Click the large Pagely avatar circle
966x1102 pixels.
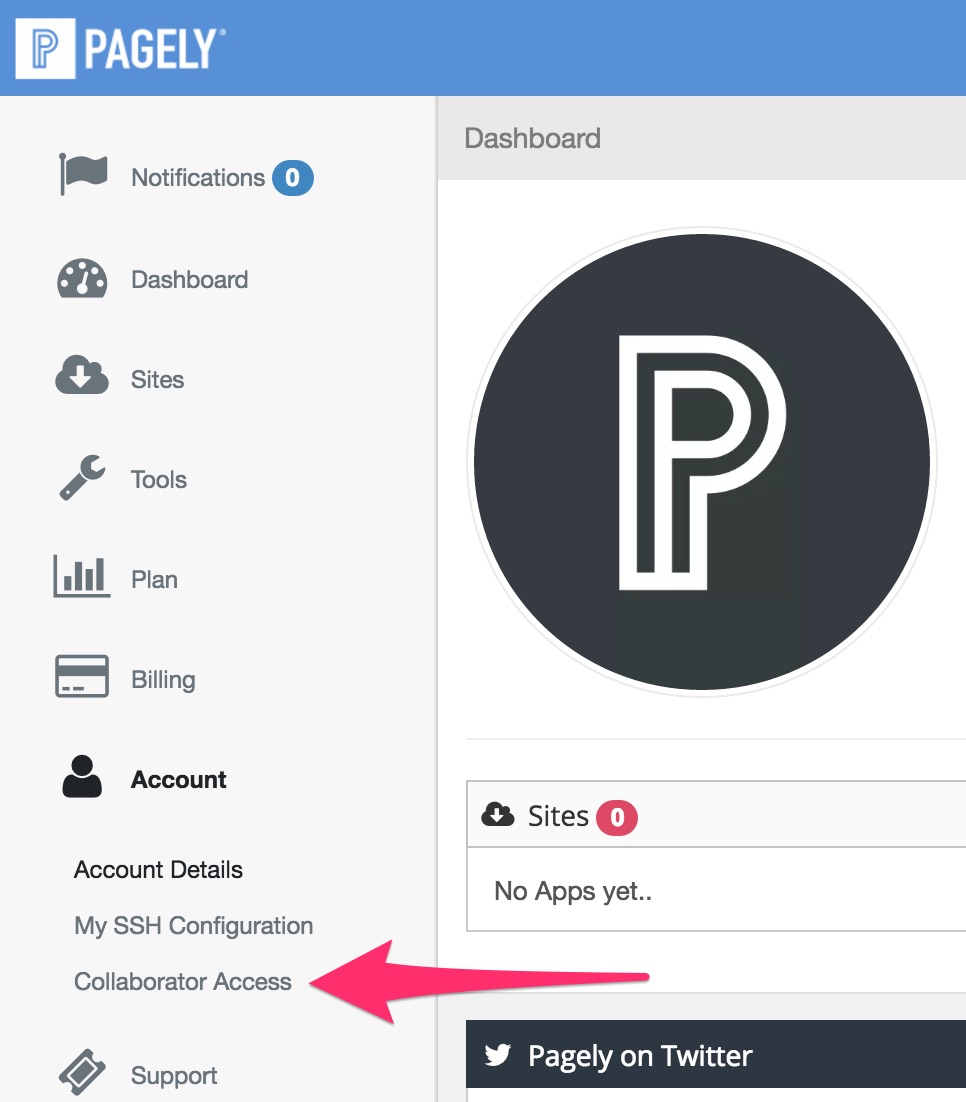tap(702, 462)
